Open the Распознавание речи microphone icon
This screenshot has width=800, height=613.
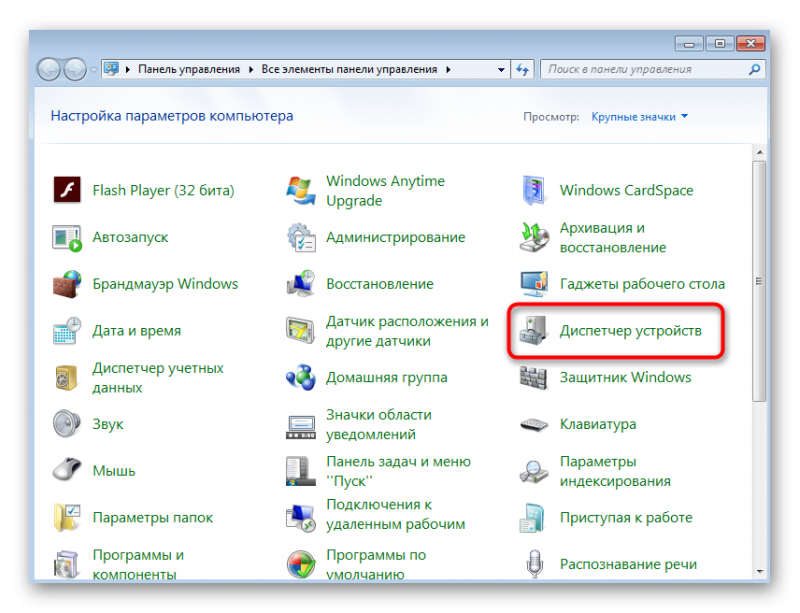(x=534, y=564)
